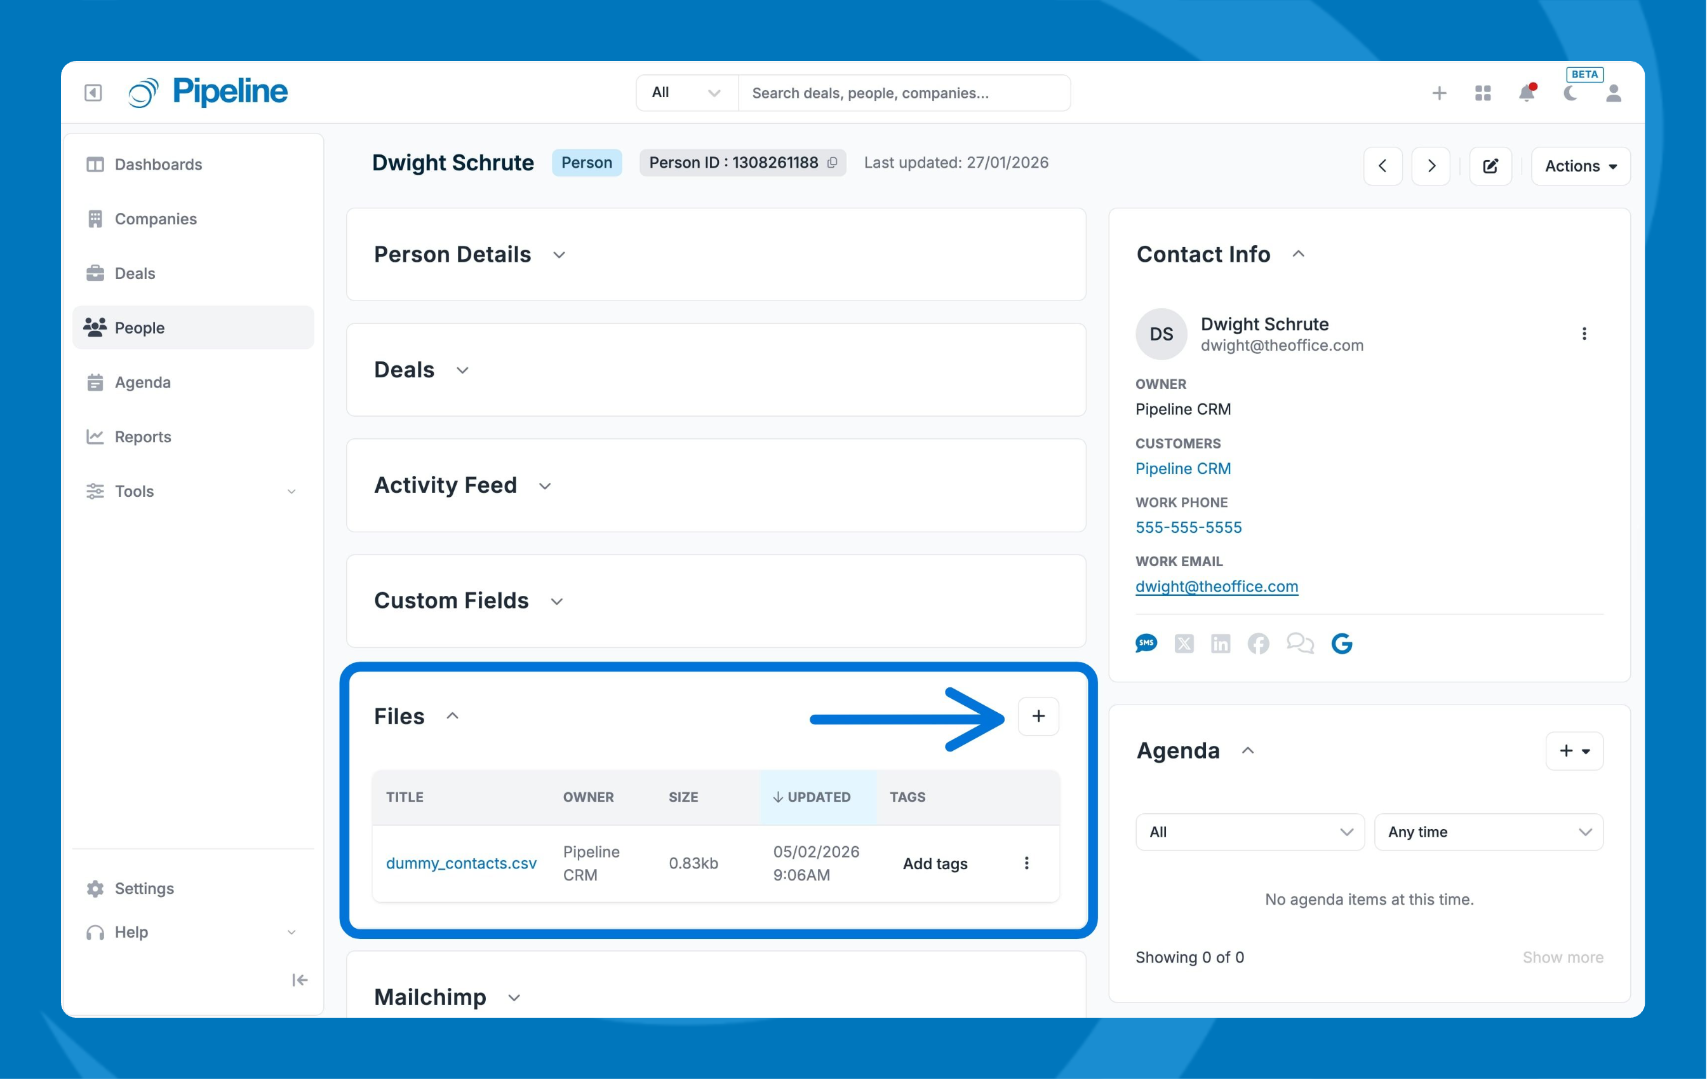Click the plus icon to add a file
The width and height of the screenshot is (1707, 1080).
point(1038,716)
